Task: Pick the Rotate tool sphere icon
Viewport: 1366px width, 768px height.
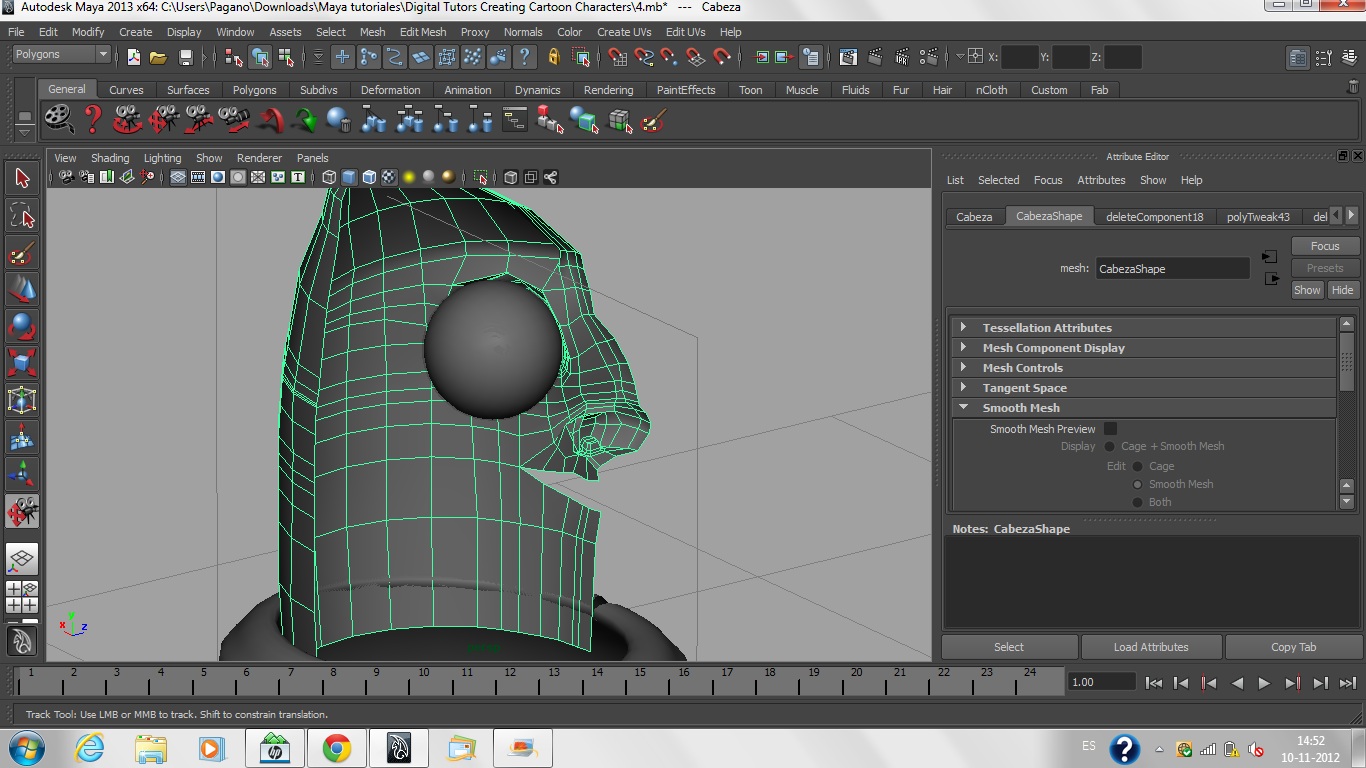Action: [22, 327]
